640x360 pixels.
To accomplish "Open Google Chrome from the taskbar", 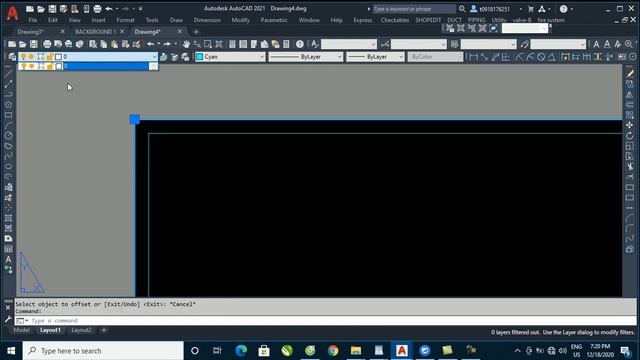I will pos(333,351).
